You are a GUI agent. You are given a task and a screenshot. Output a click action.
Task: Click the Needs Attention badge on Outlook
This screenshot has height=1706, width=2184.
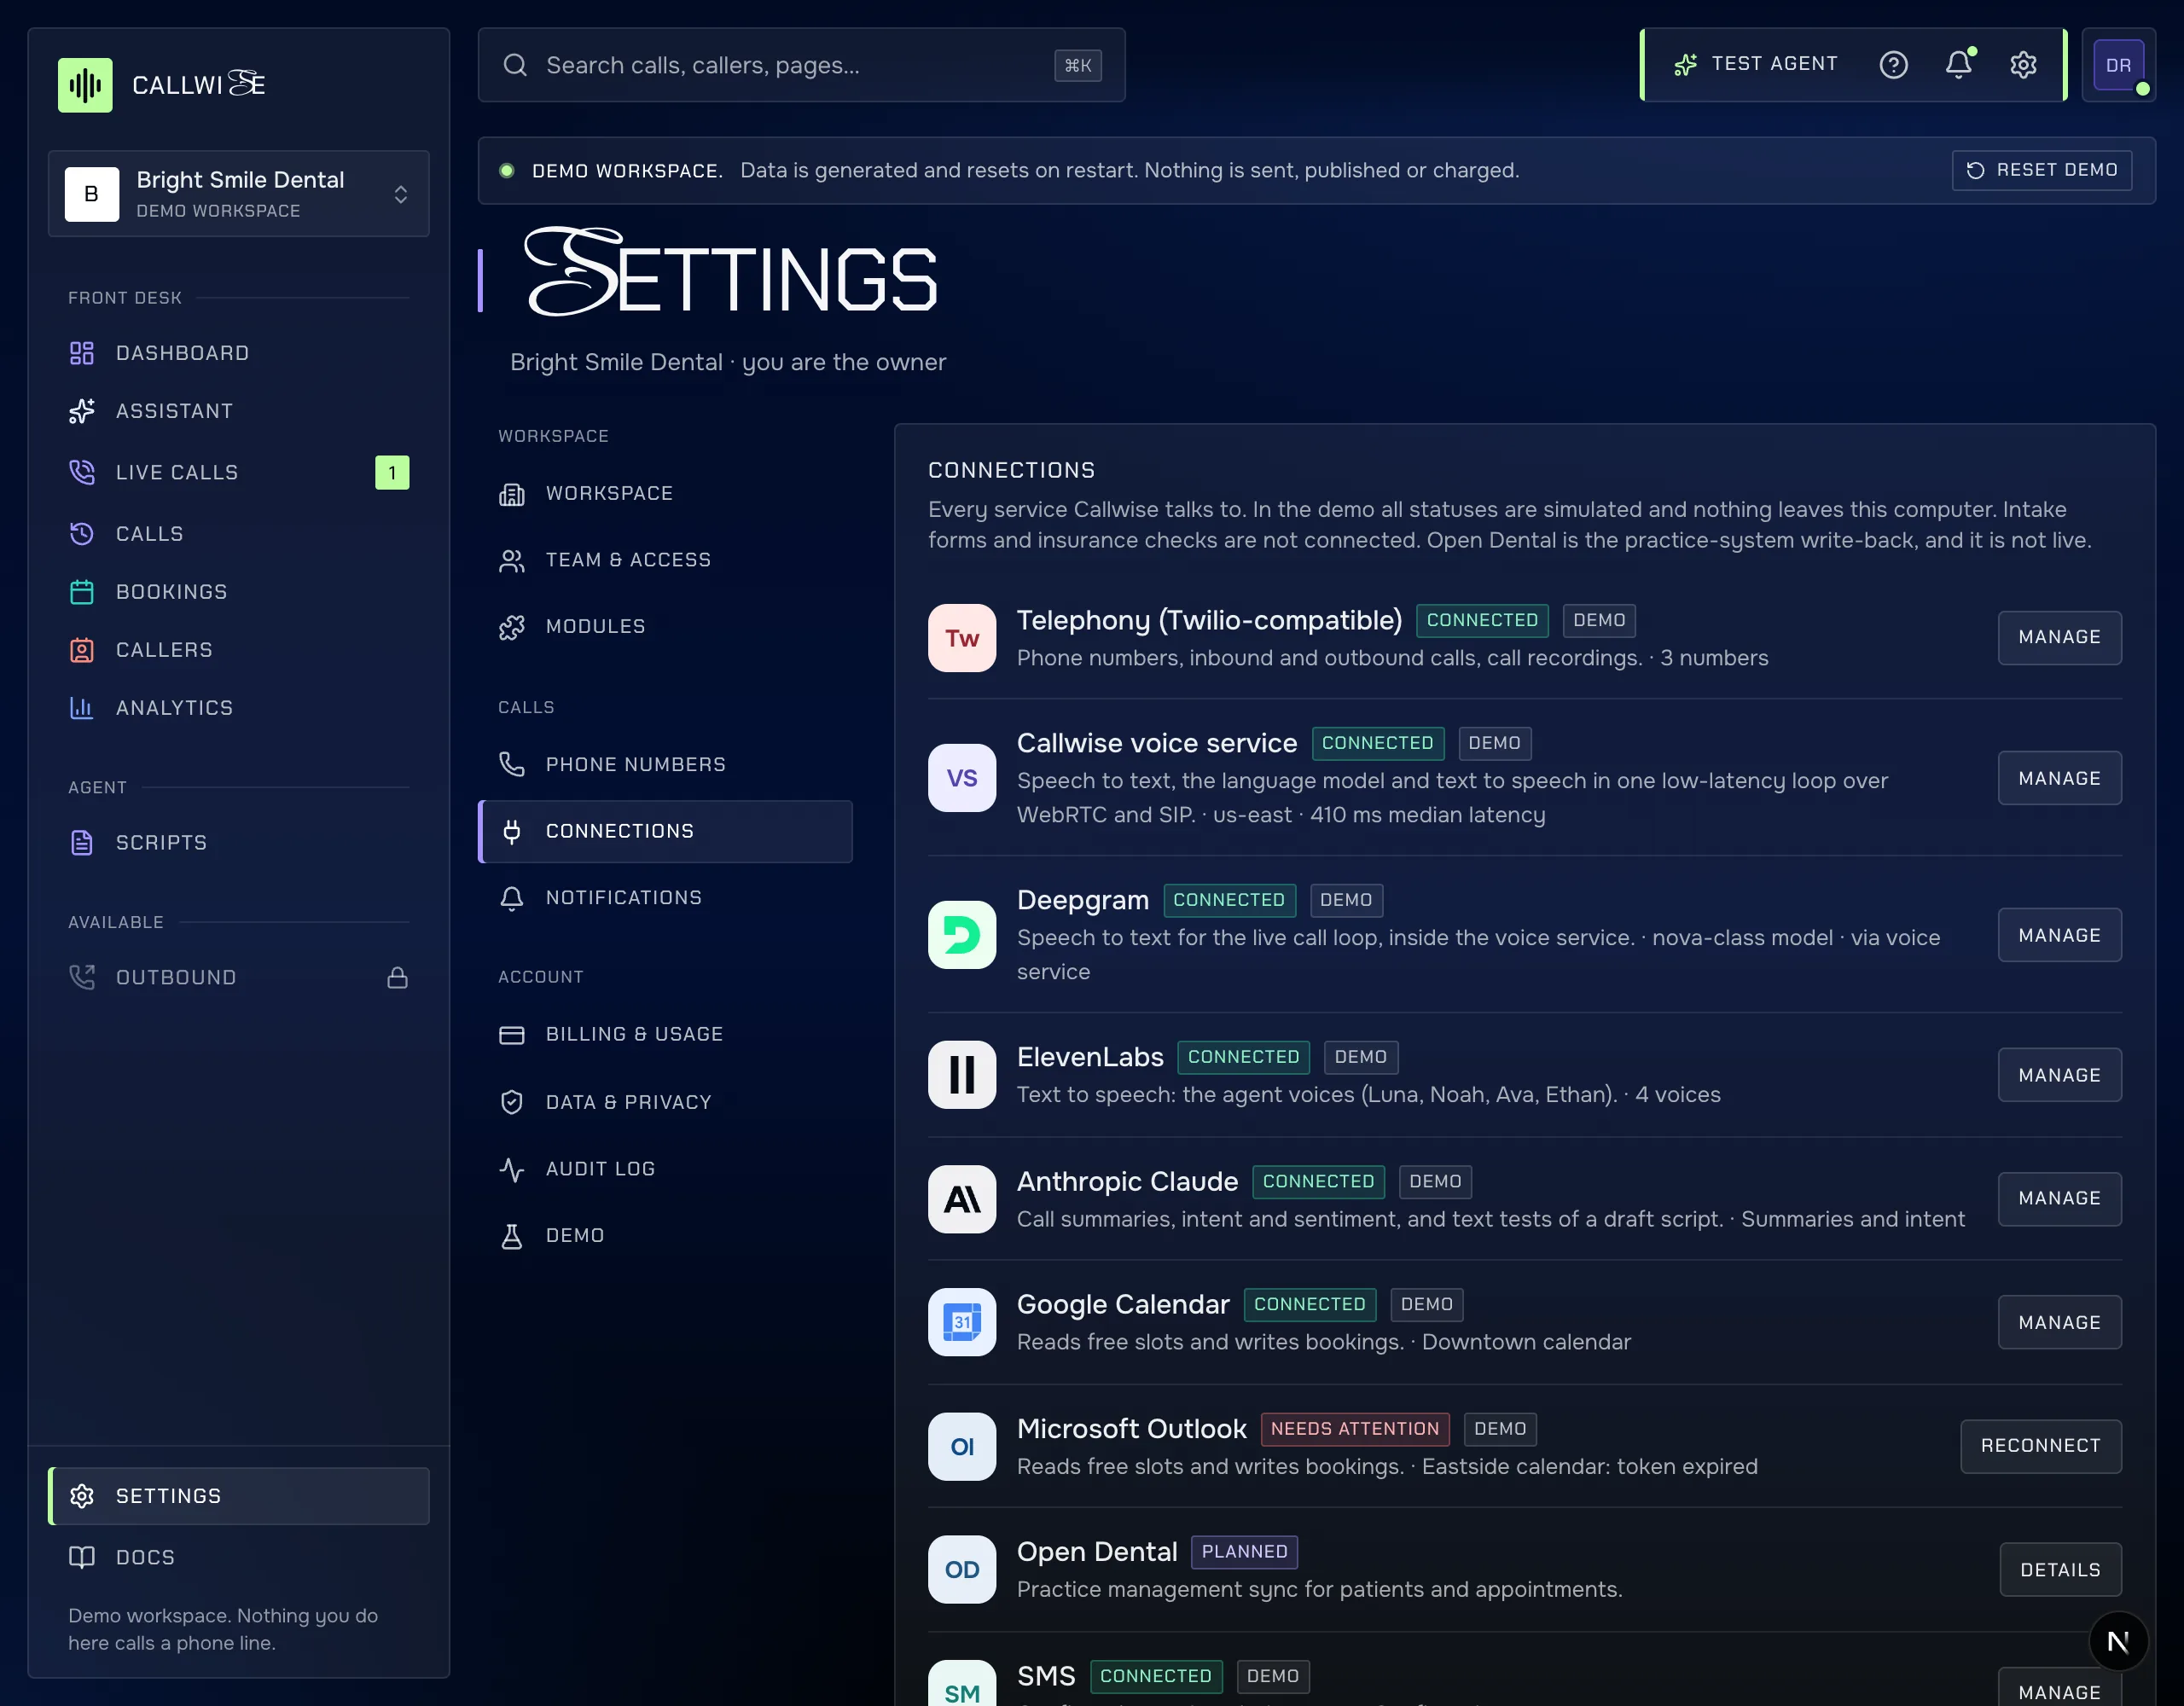1354,1429
